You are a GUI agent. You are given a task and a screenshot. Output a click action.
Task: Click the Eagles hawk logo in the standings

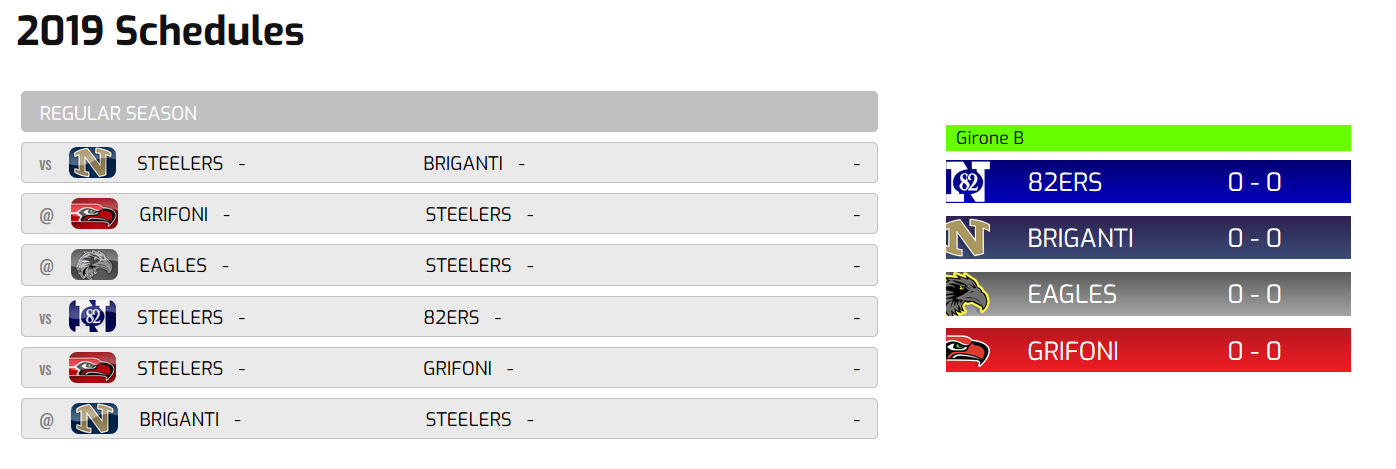click(x=968, y=294)
